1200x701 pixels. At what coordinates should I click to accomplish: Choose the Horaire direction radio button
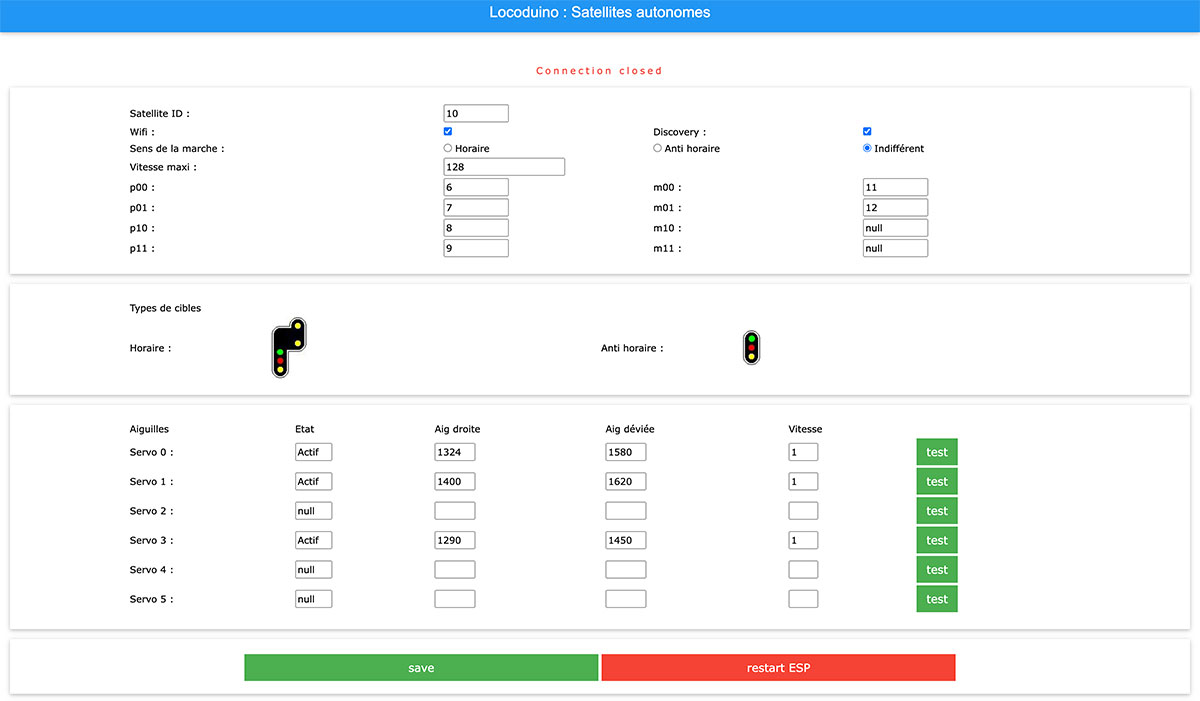[x=448, y=148]
